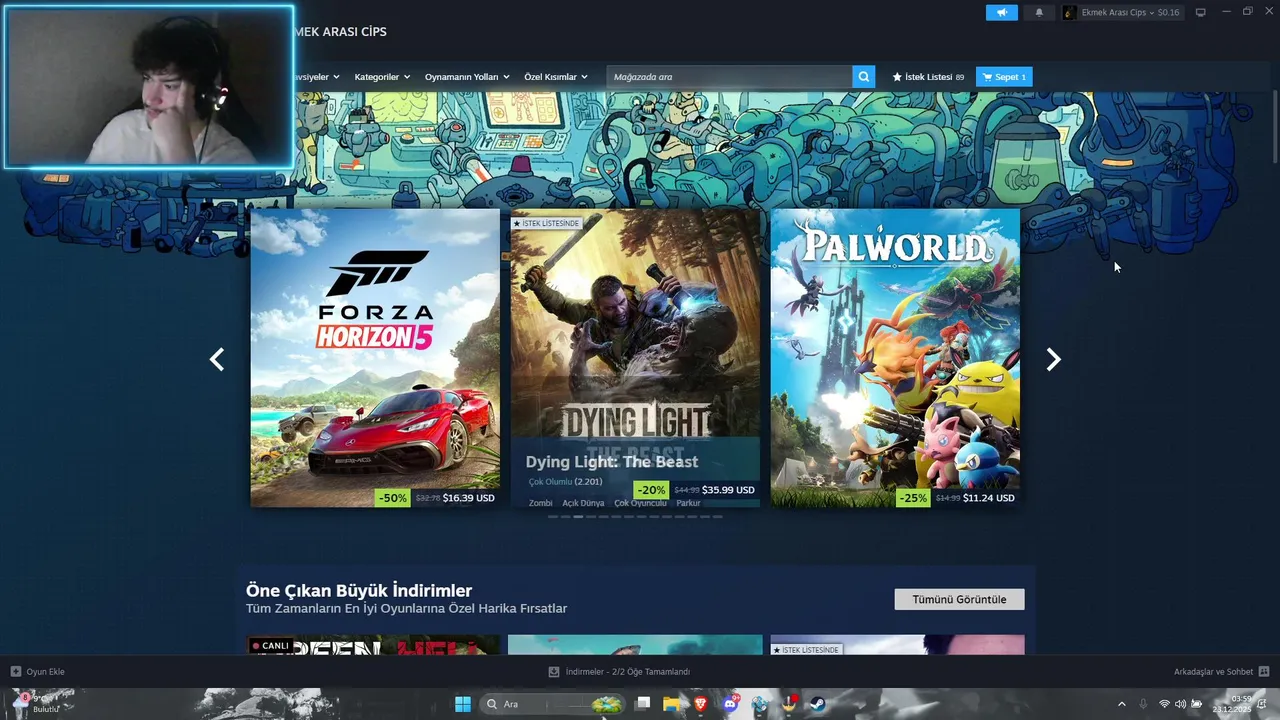This screenshot has height=720, width=1280.
Task: Click the Steam taskbar icon
Action: tap(818, 704)
